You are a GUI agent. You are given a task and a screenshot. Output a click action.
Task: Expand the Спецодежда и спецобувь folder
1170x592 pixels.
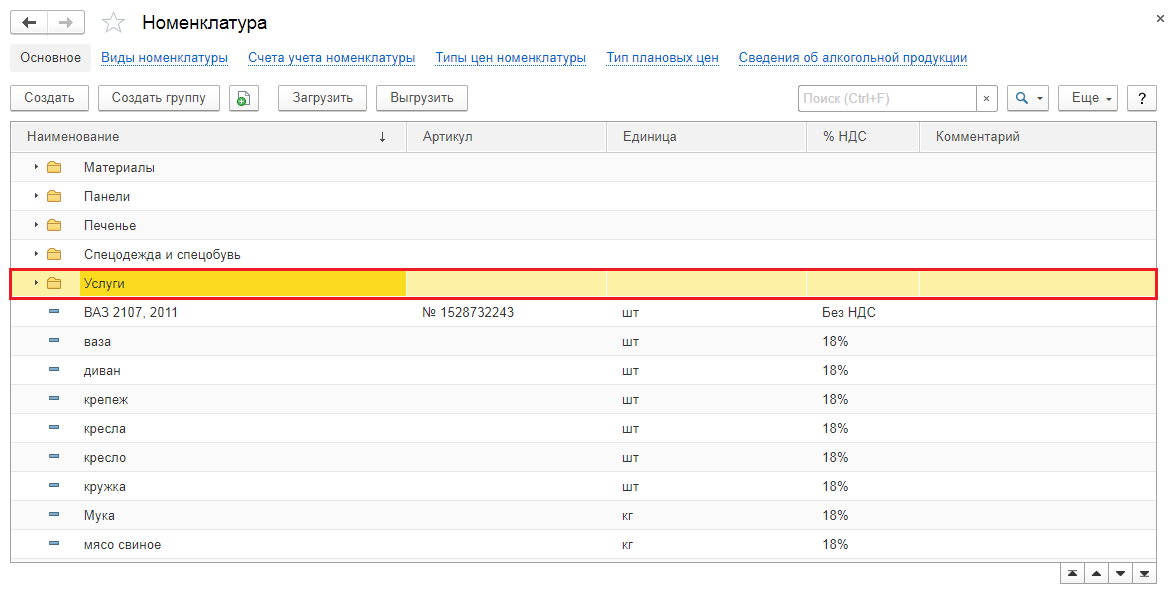36,254
